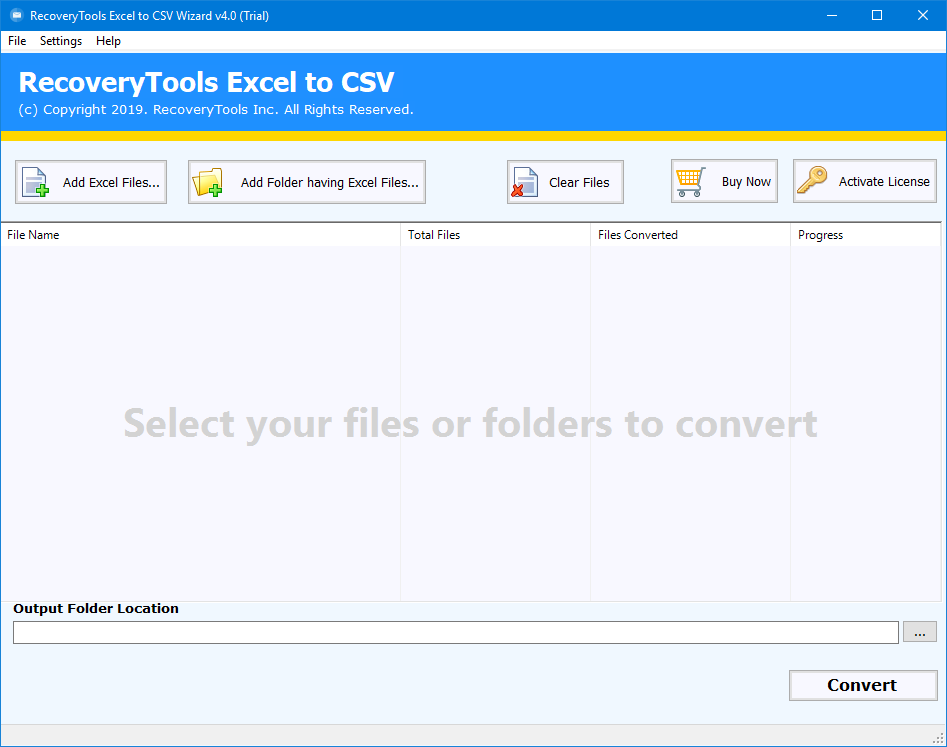Click the app icon in the title bar
Image resolution: width=947 pixels, height=747 pixels.
pos(16,15)
